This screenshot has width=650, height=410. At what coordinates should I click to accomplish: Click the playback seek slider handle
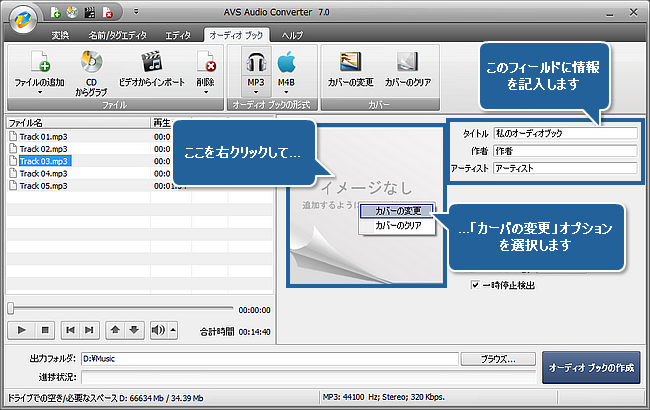point(11,308)
